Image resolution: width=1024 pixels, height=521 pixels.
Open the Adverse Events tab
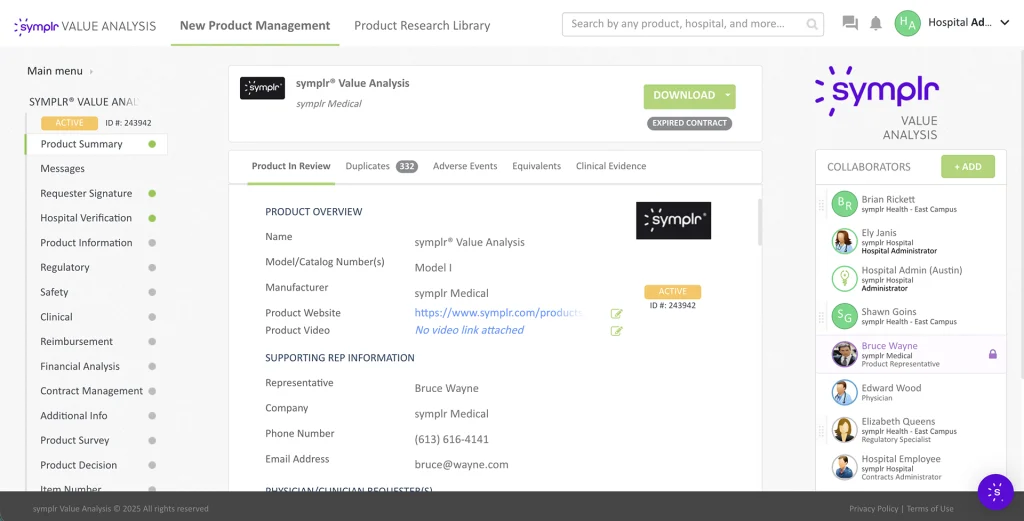click(x=465, y=166)
